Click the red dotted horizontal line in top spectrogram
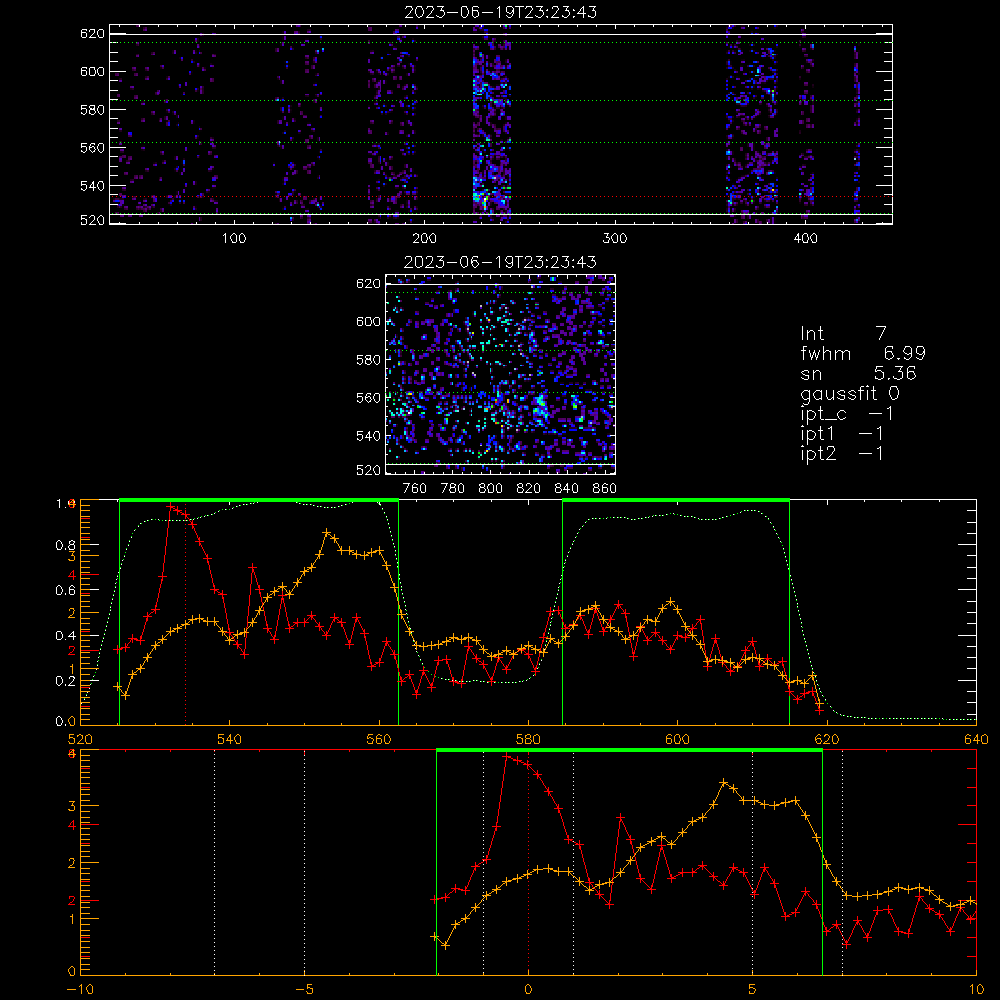The height and width of the screenshot is (1000, 1000). (x=501, y=196)
